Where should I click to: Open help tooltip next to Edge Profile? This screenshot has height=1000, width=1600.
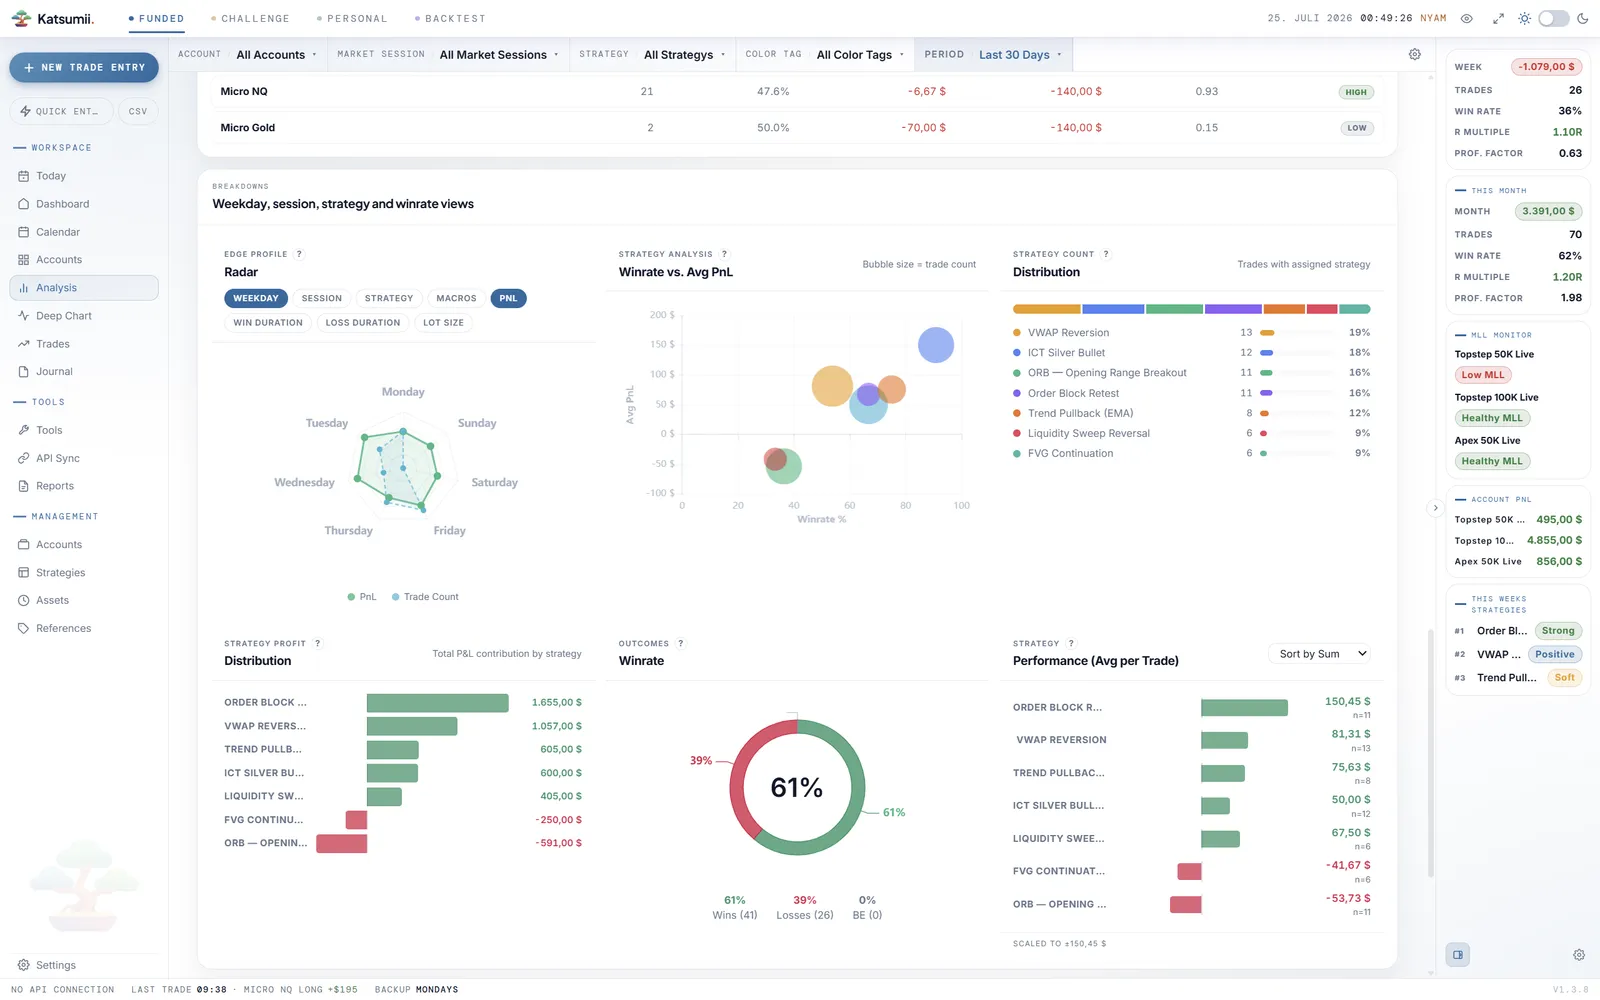[x=299, y=254]
